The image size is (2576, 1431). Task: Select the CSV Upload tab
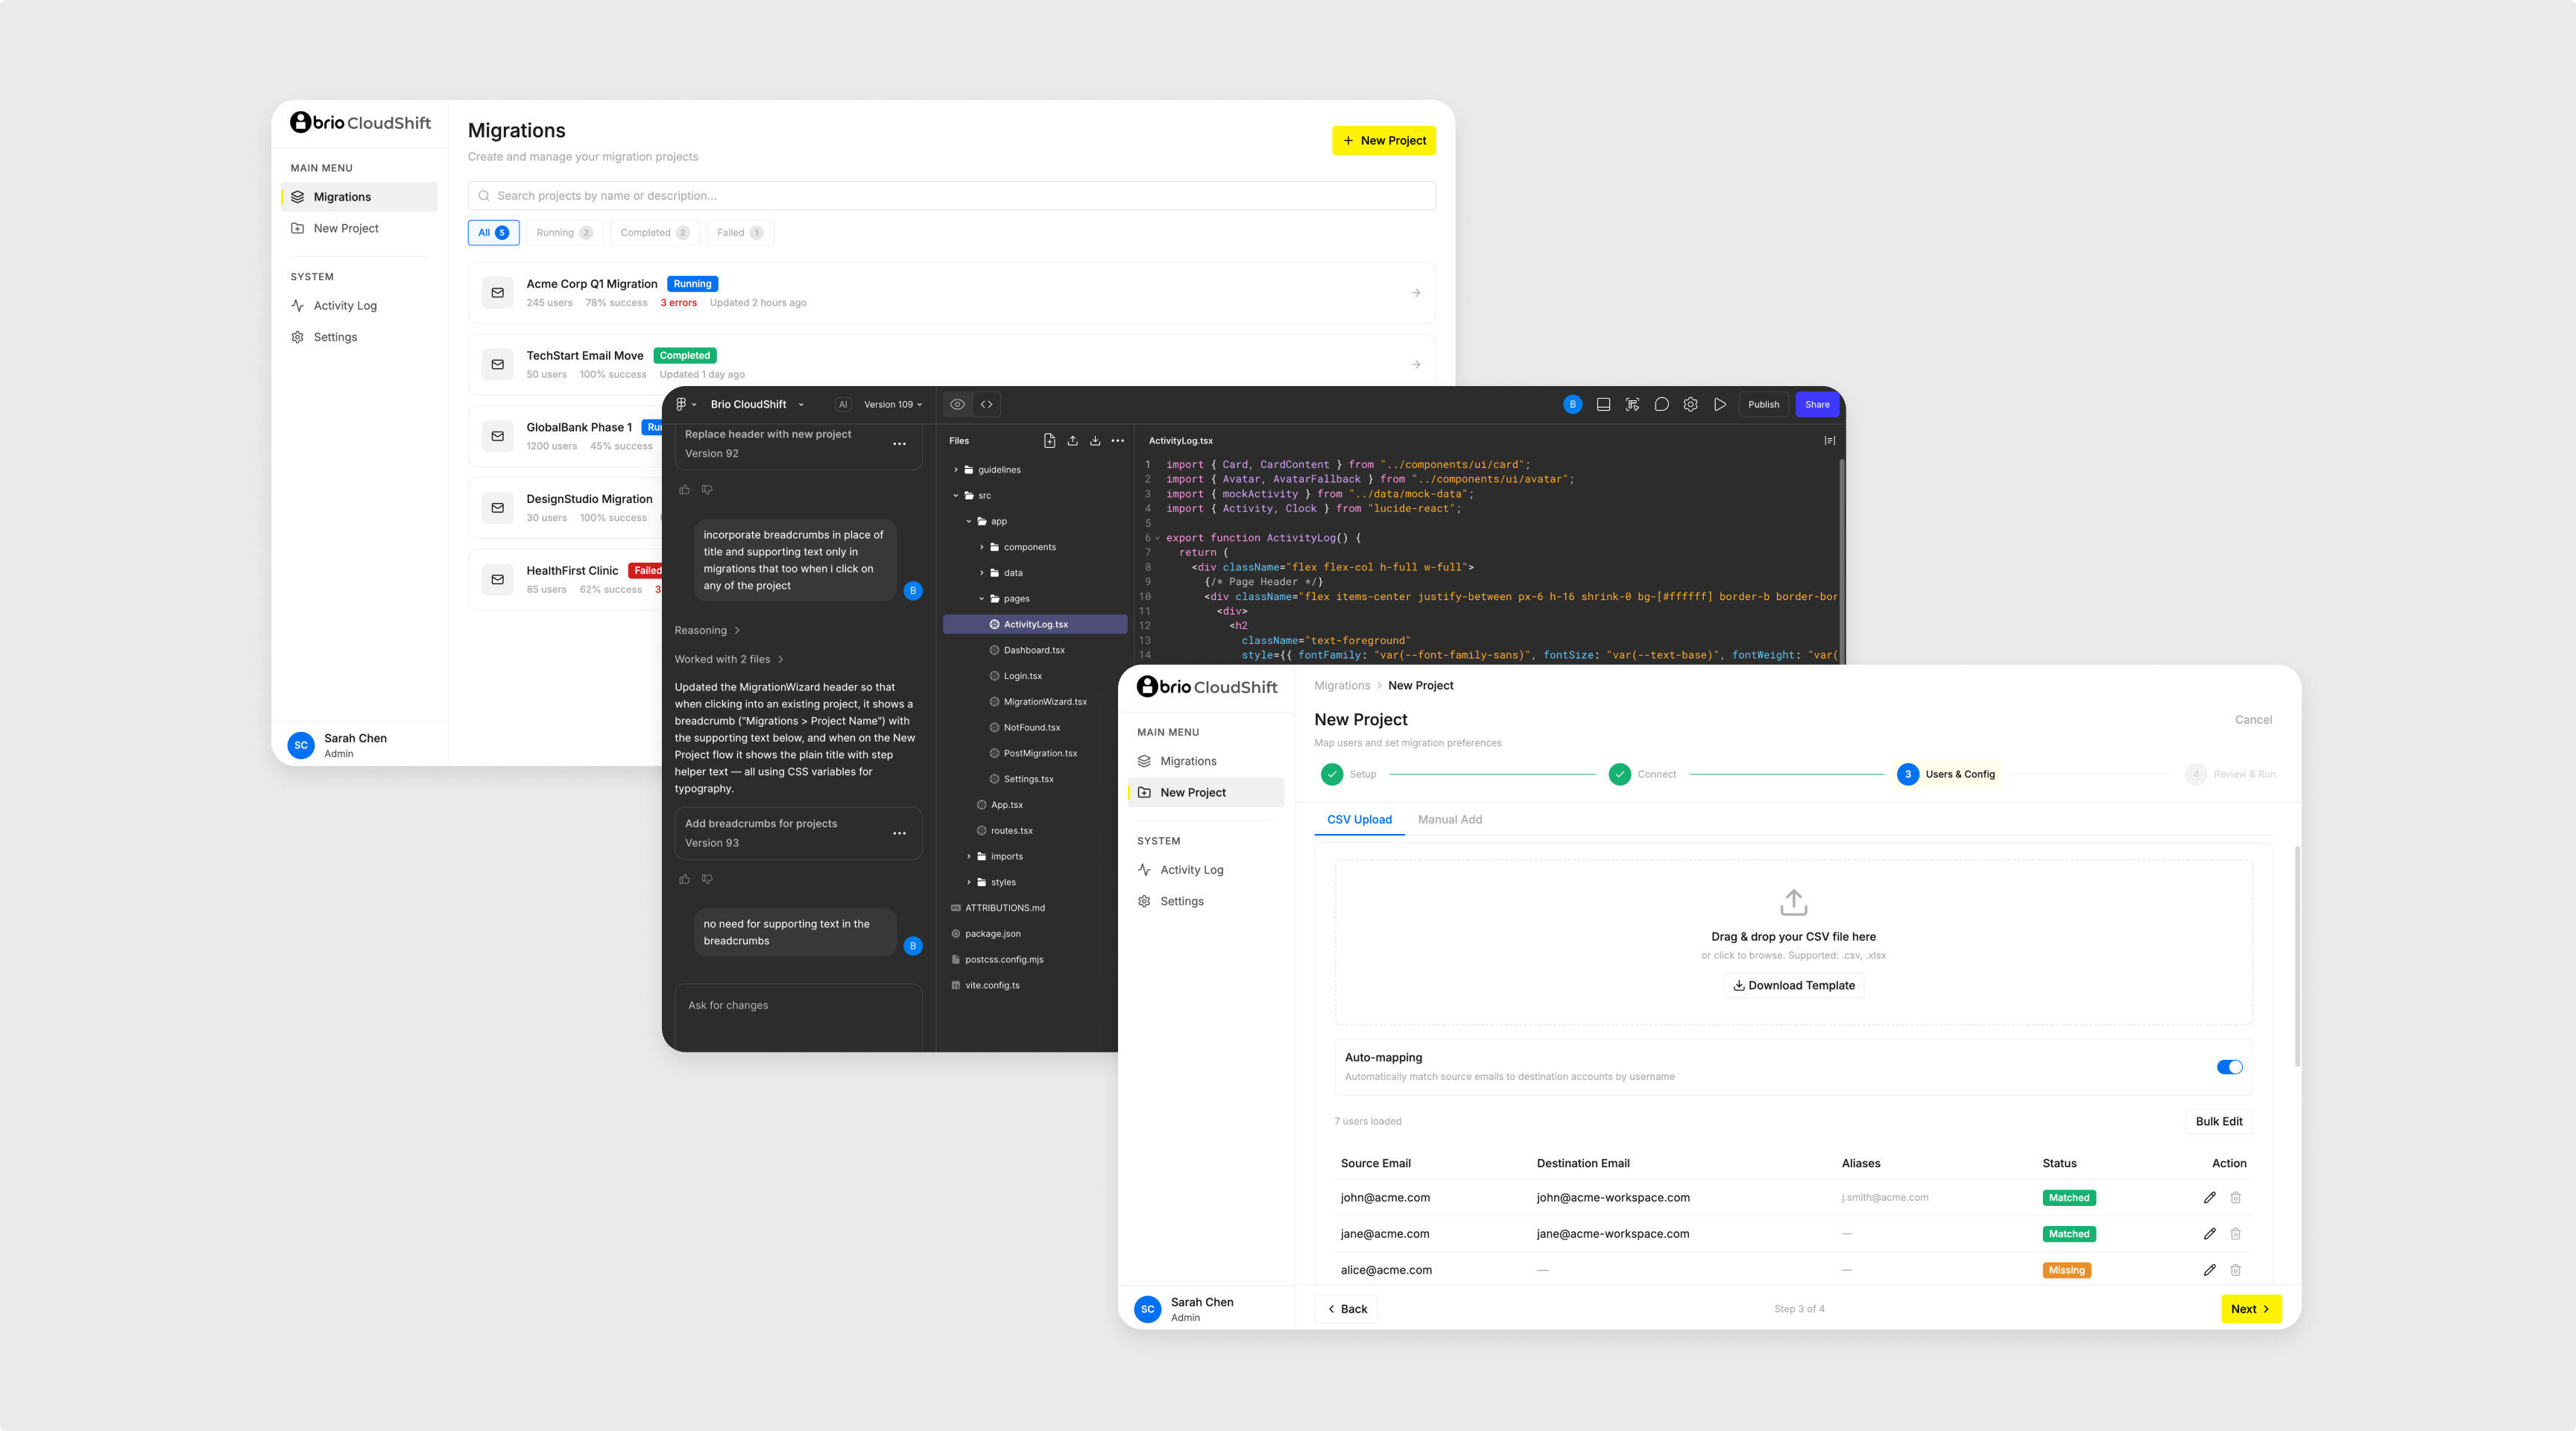pyautogui.click(x=1359, y=819)
